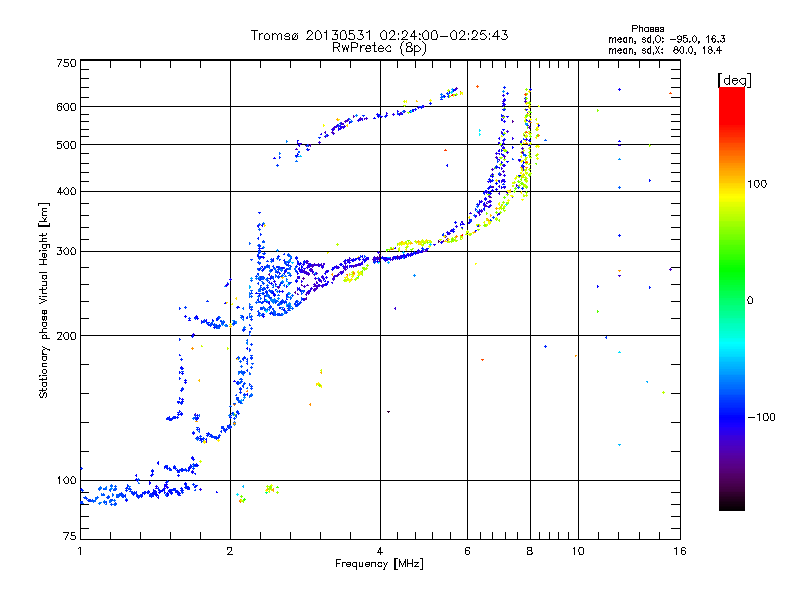Click the y-axis tick label "500"
Viewport: 800px width, 600px height.
click(x=66, y=145)
